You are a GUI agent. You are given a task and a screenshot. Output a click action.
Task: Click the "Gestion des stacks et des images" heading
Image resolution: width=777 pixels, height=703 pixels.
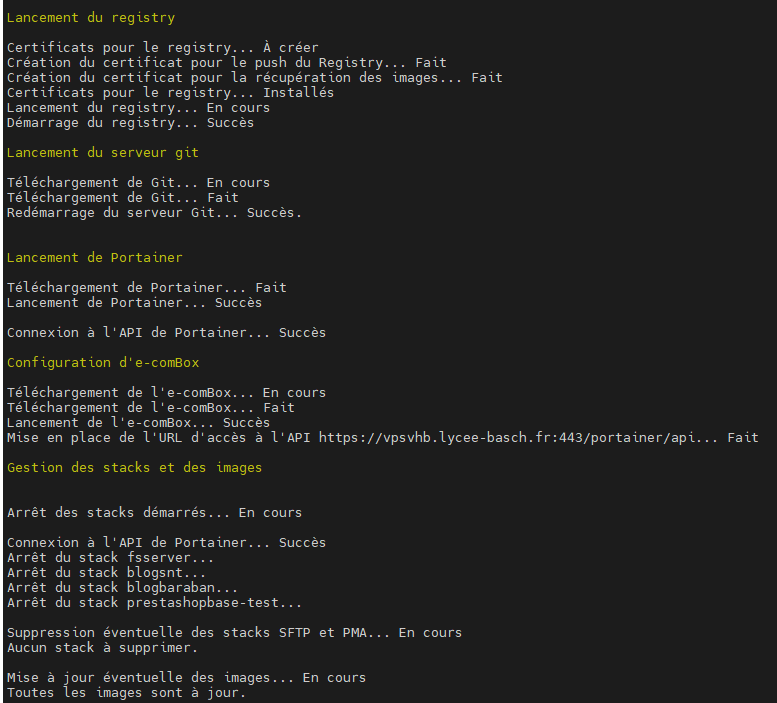click(x=135, y=468)
